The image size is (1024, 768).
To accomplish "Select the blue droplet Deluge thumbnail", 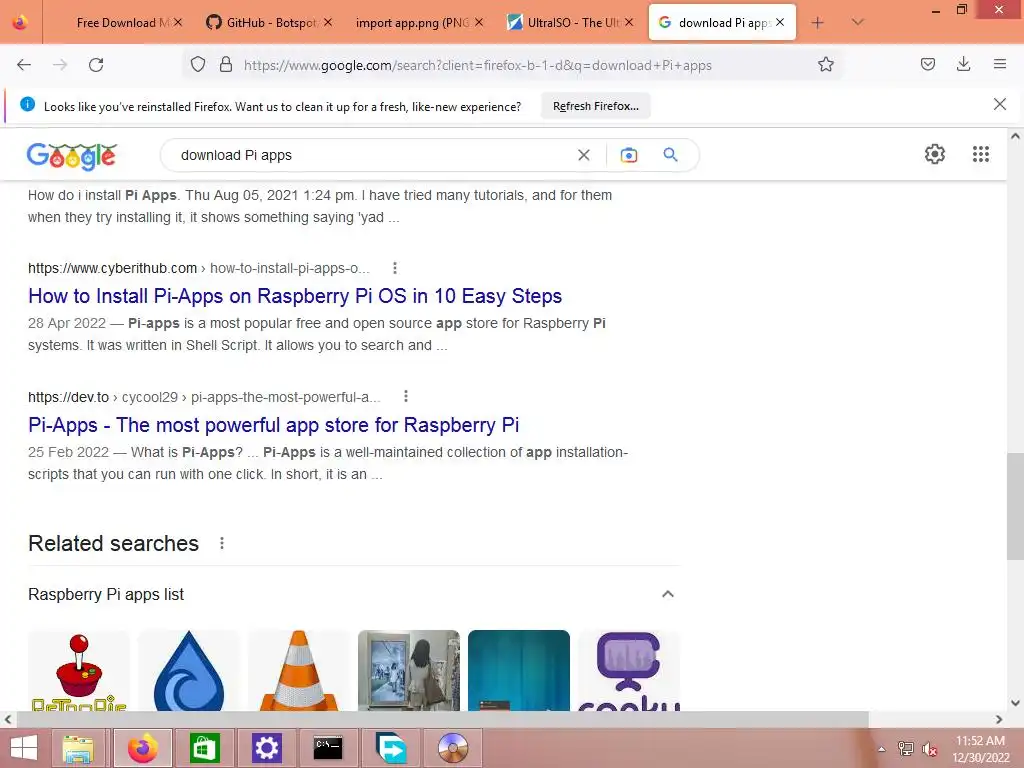I will pyautogui.click(x=189, y=670).
